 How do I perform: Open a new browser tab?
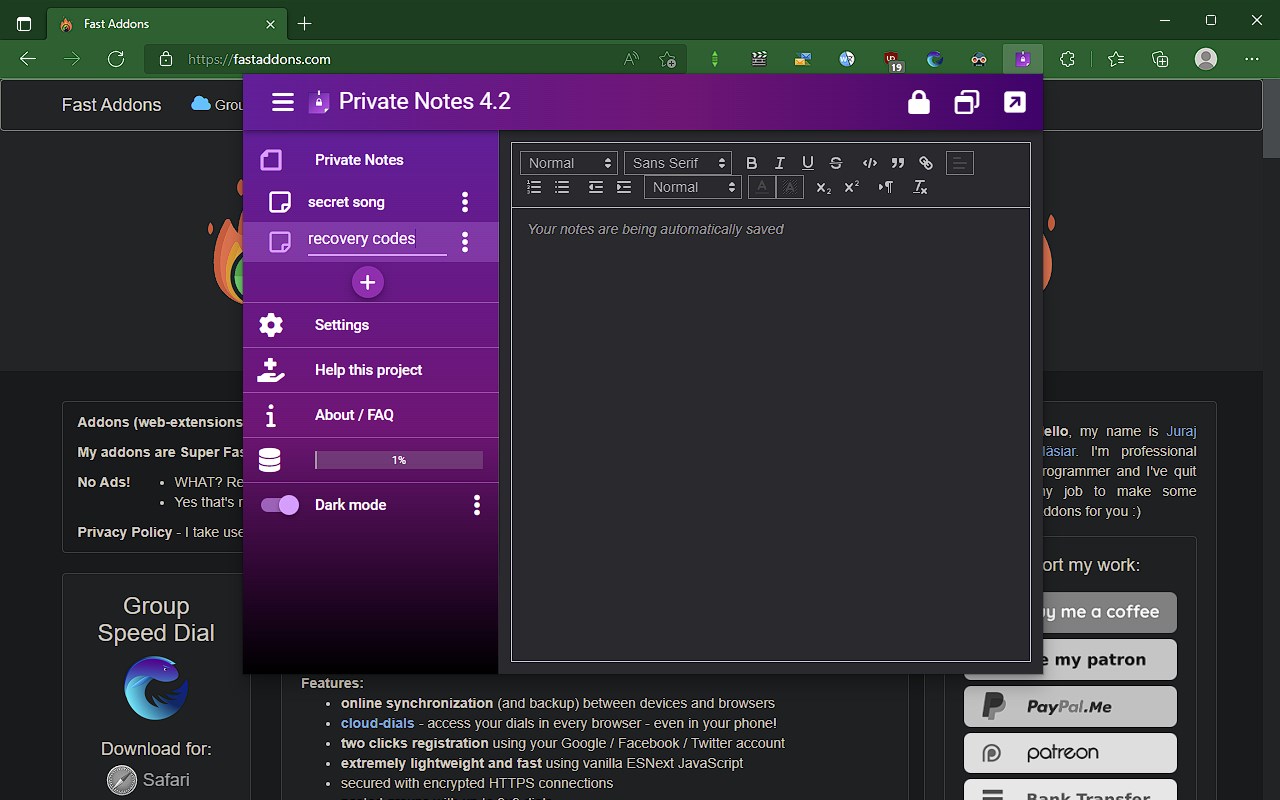pos(305,24)
